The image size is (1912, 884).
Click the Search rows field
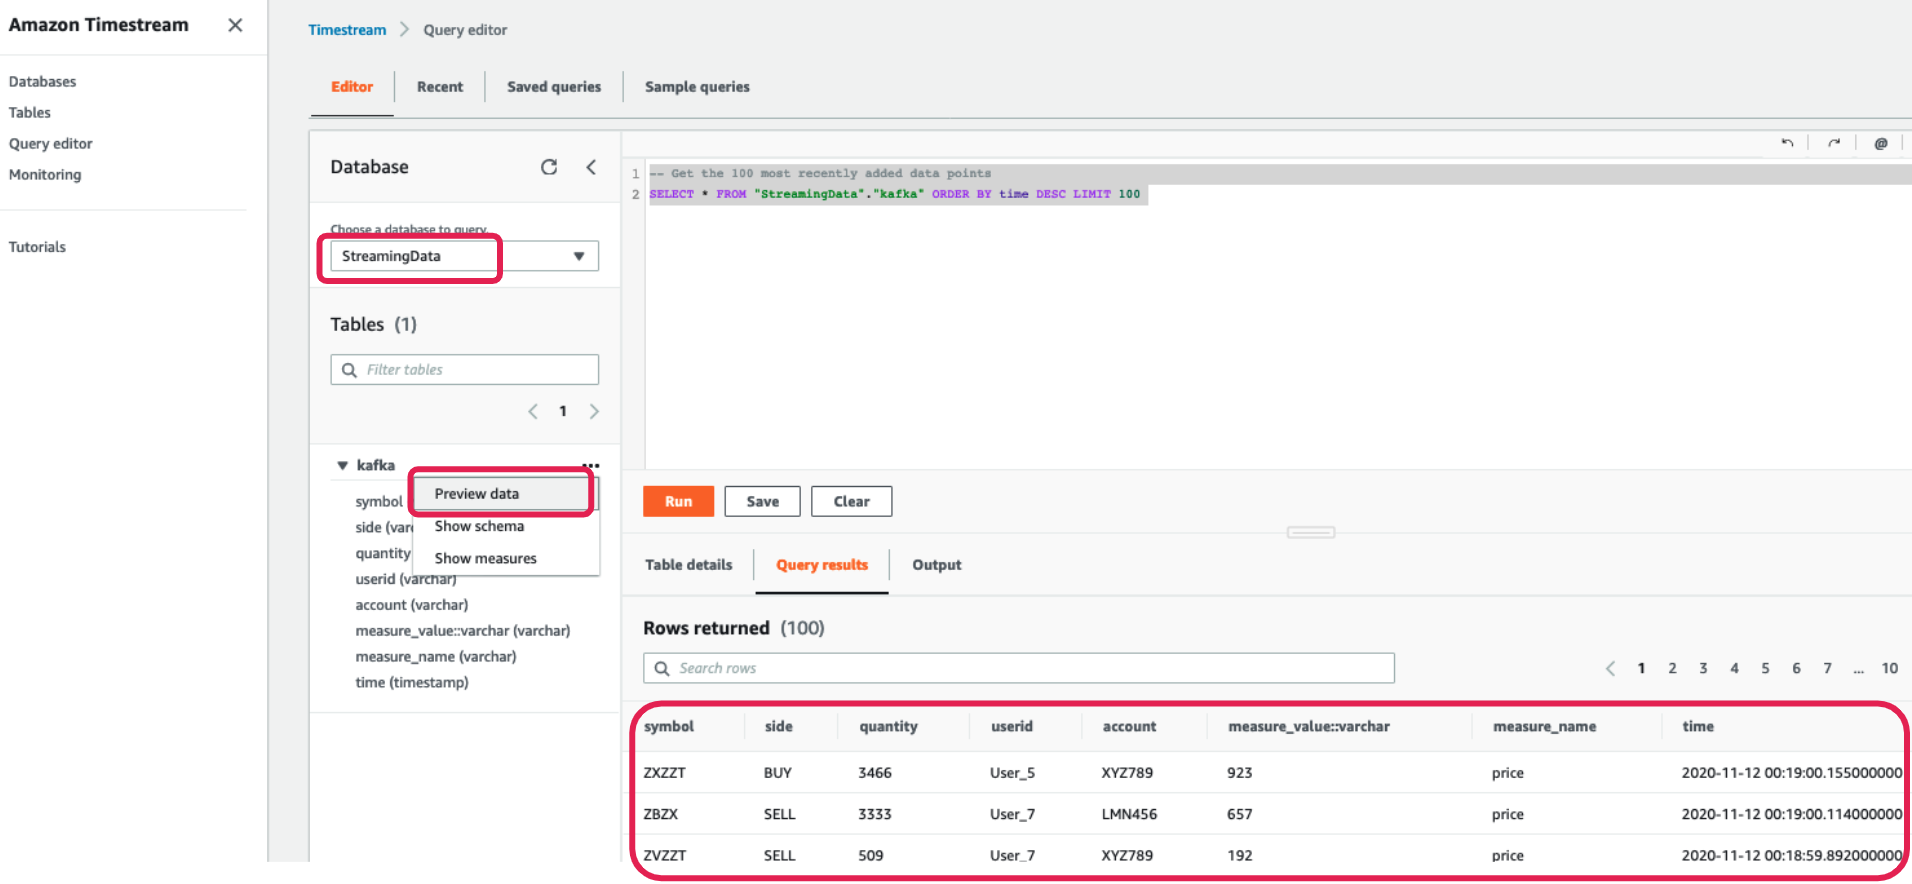1019,668
